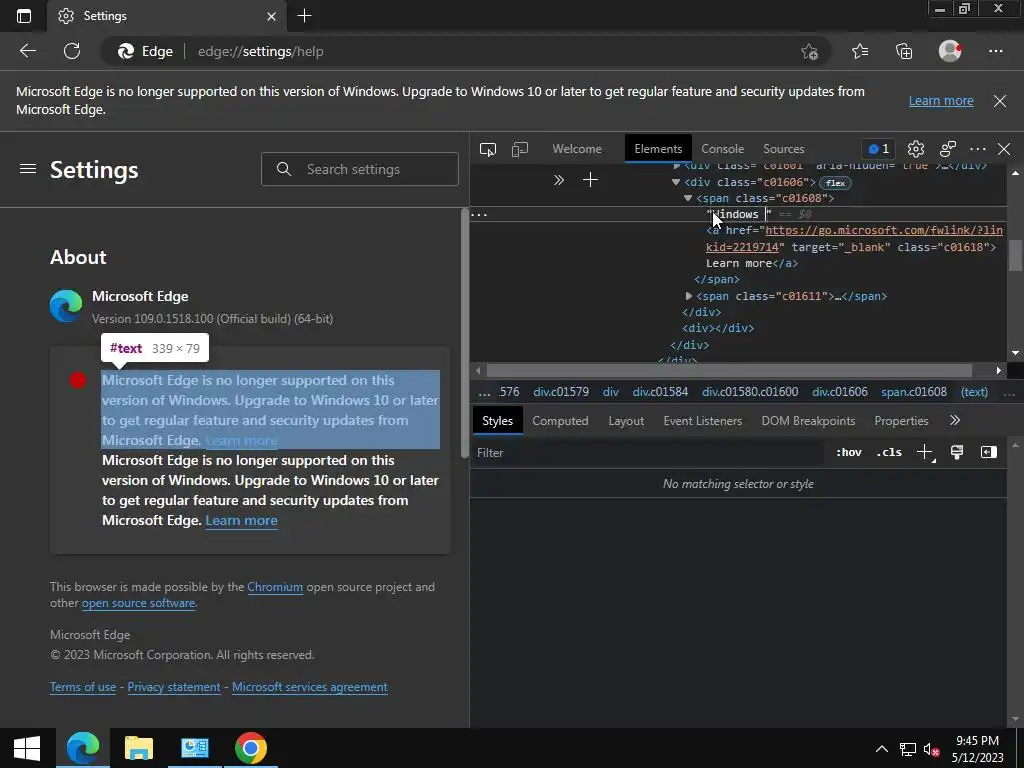The image size is (1024, 768).
Task: Toggle device emulation in DevTools
Action: click(x=520, y=149)
